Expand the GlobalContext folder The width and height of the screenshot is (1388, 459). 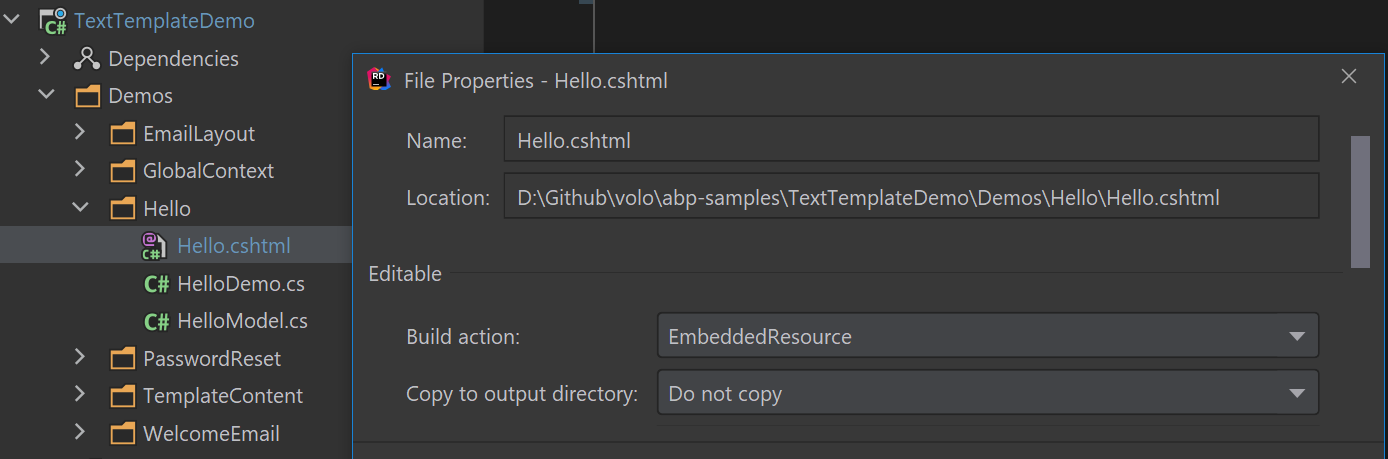point(79,171)
